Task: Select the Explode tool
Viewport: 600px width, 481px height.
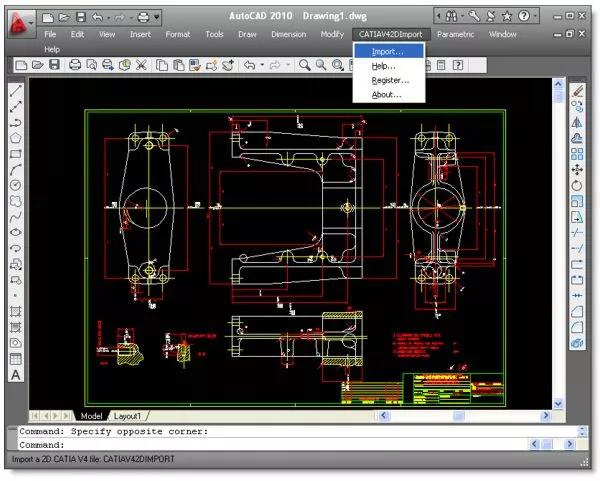Action: (577, 343)
